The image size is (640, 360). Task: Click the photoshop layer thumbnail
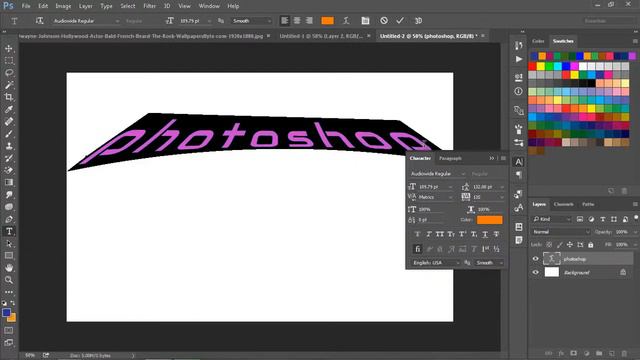pos(552,259)
